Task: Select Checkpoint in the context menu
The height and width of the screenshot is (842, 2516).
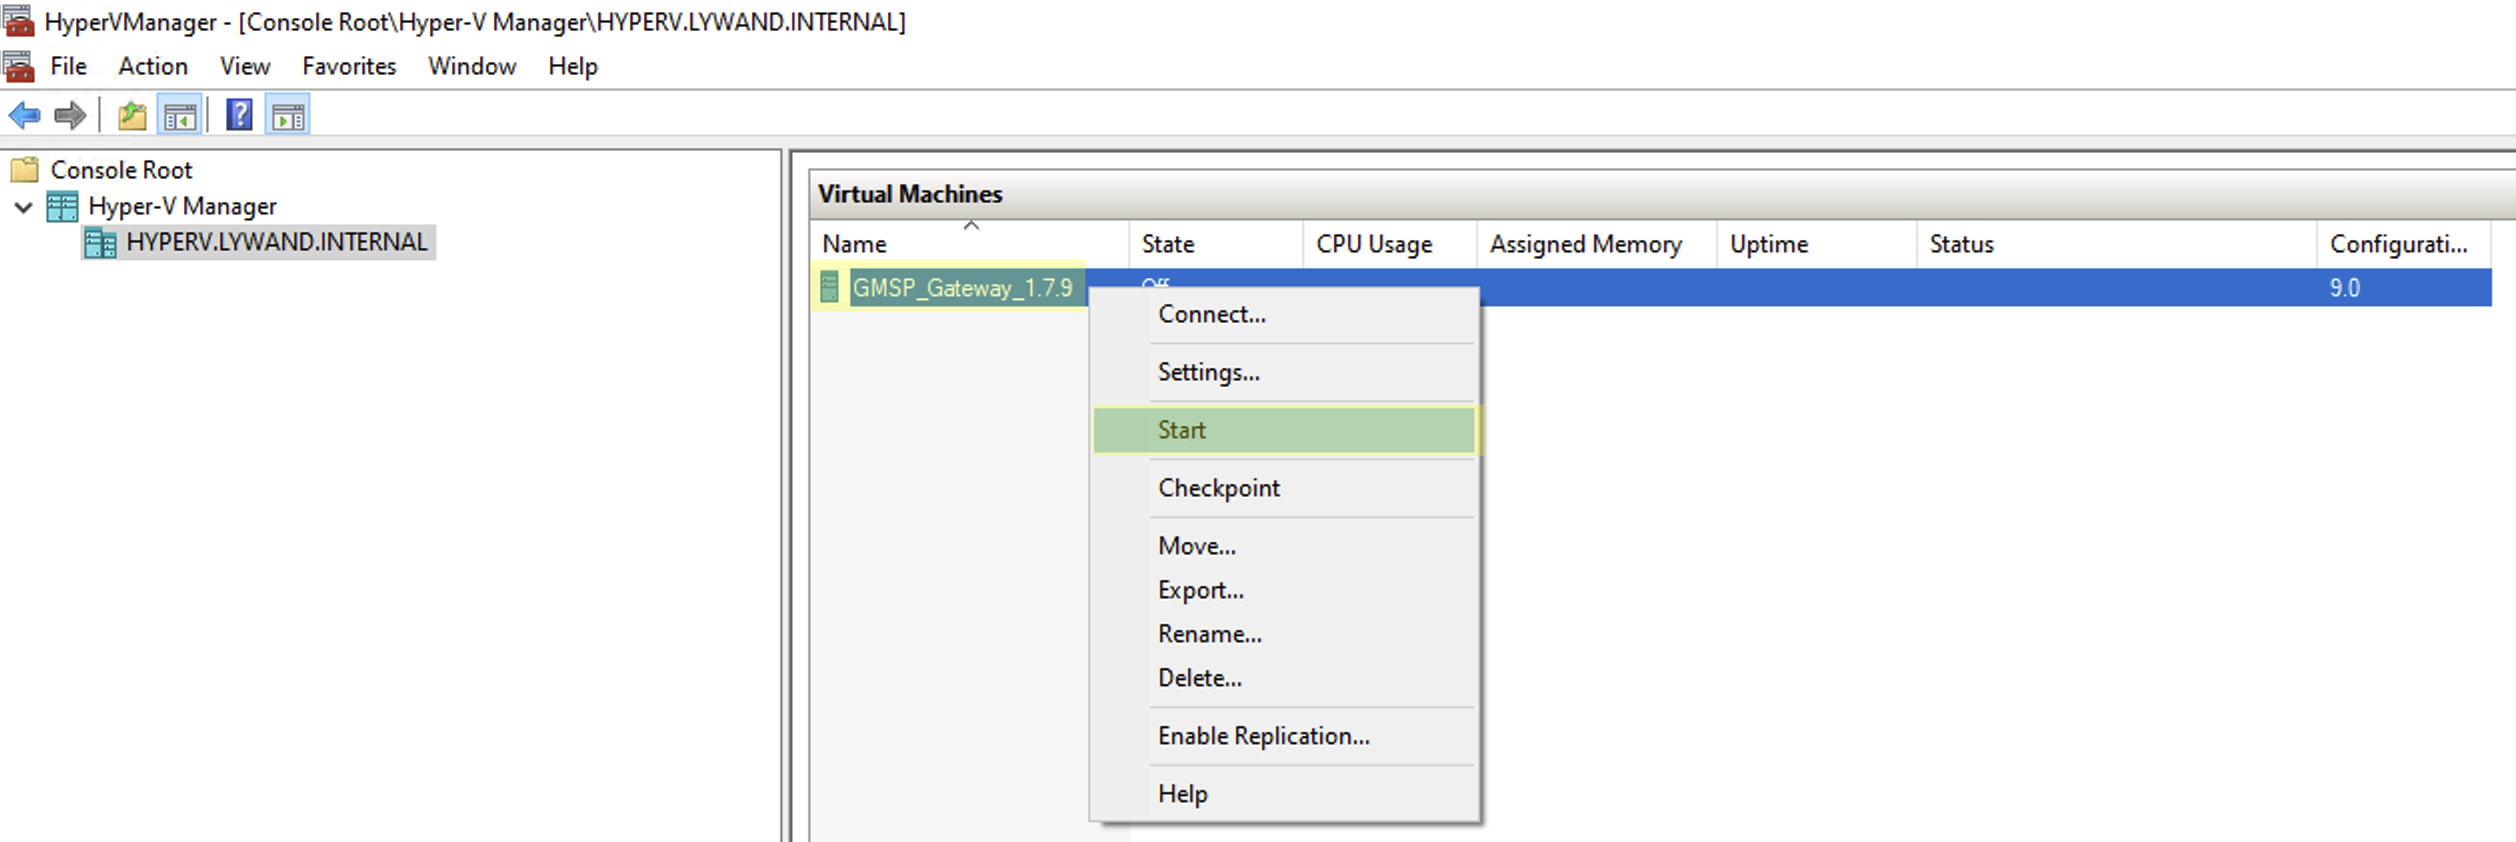Action: pos(1285,488)
